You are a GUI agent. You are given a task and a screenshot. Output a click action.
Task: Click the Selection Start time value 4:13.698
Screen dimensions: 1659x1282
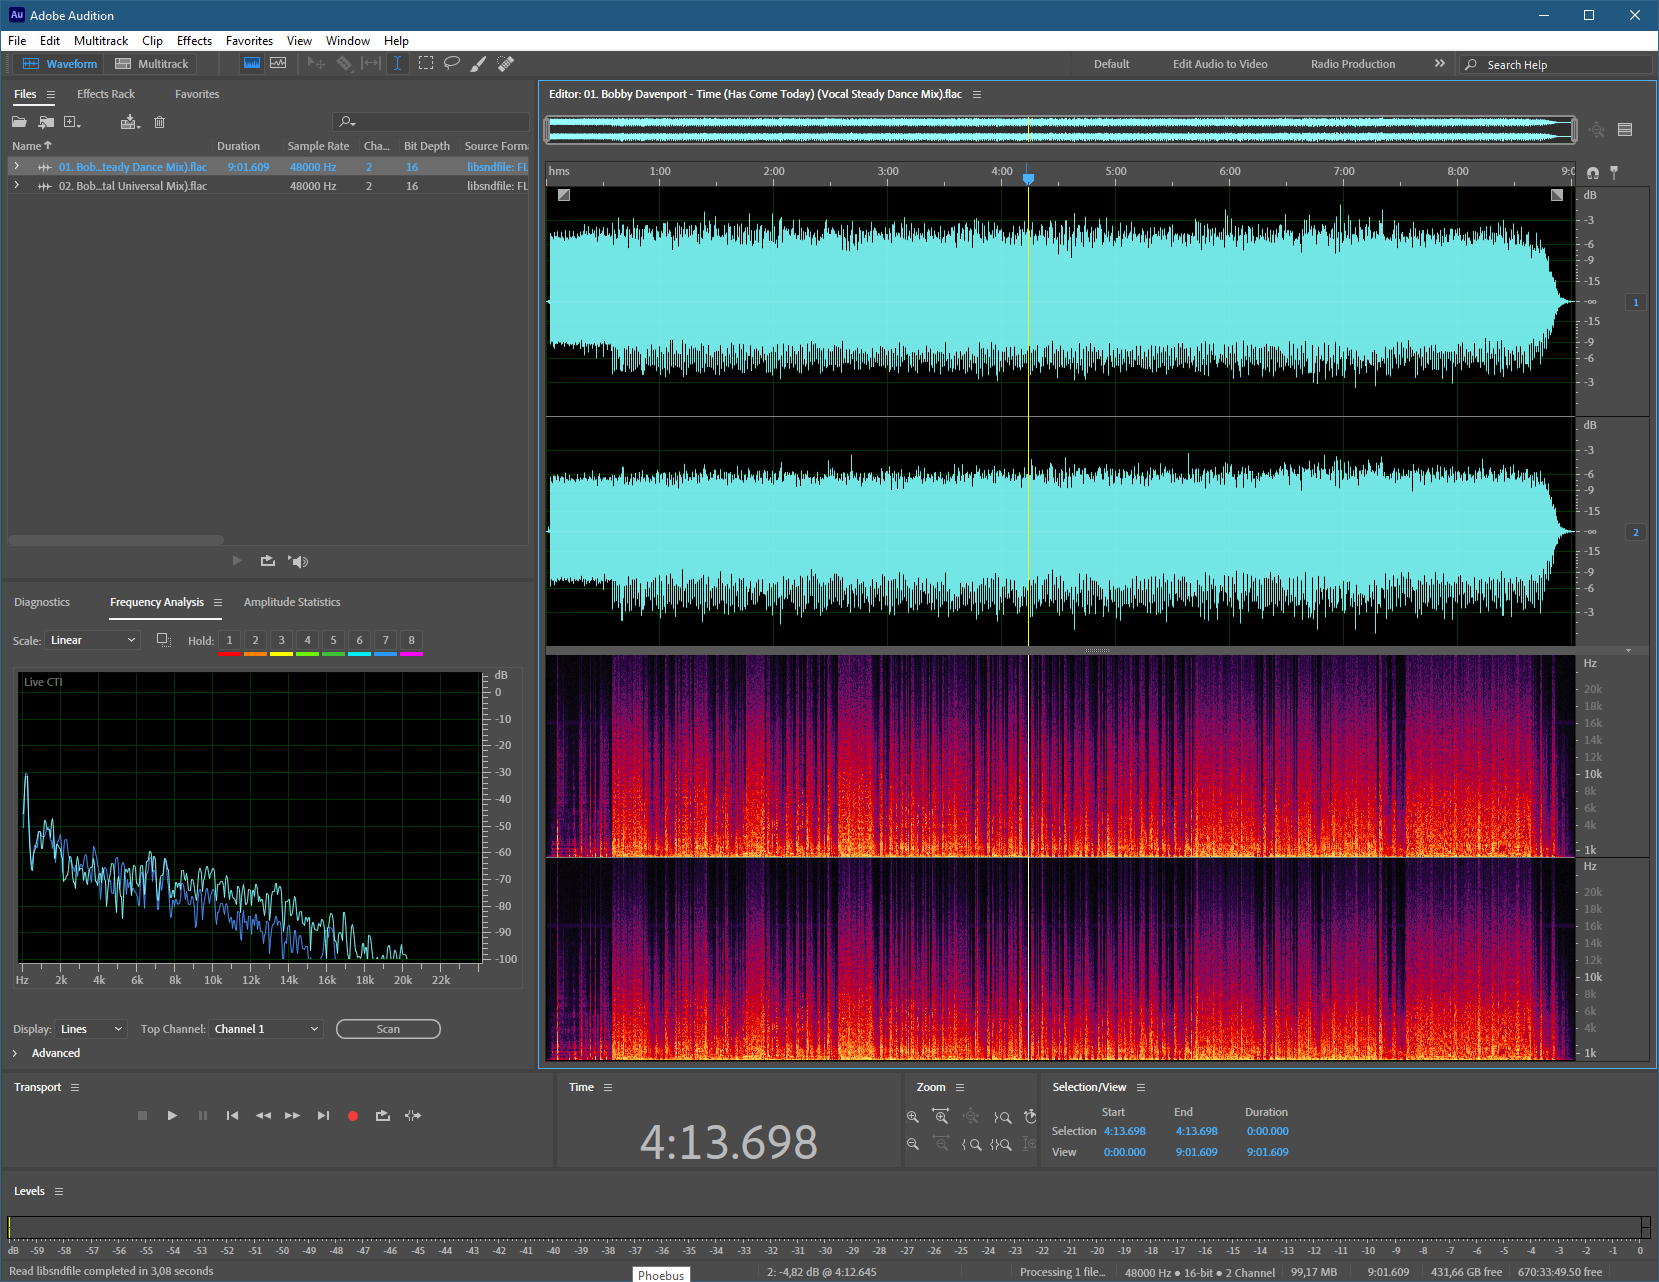tap(1125, 1131)
